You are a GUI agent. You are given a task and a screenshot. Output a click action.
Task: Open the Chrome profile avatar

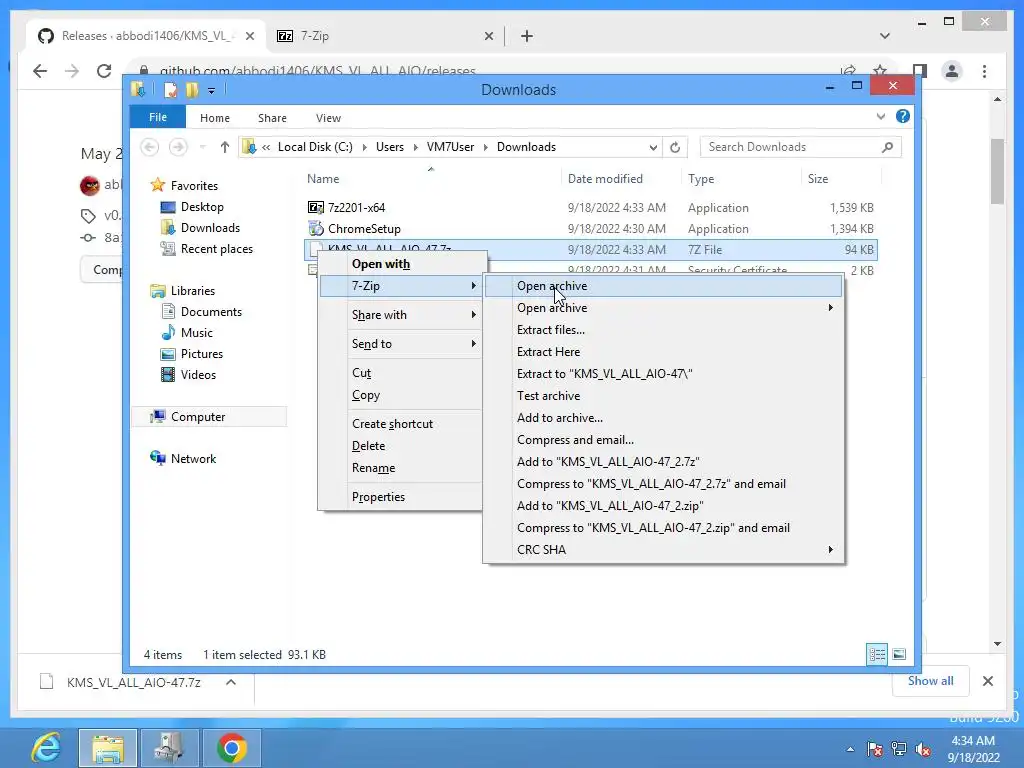coord(952,71)
